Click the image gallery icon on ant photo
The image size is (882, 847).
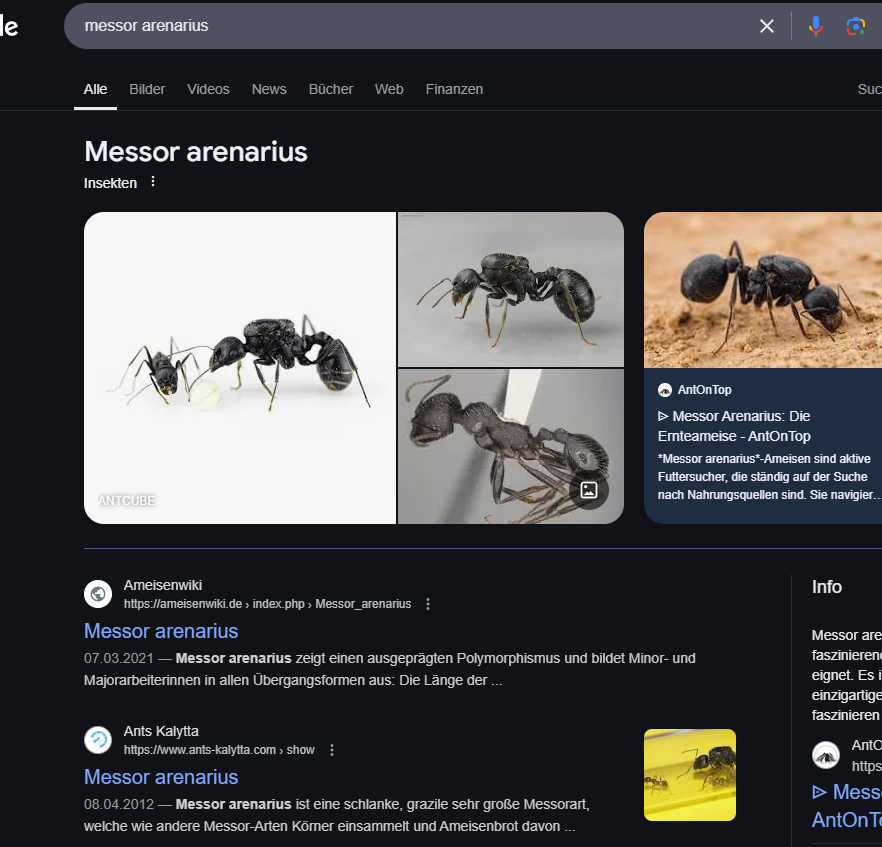589,490
